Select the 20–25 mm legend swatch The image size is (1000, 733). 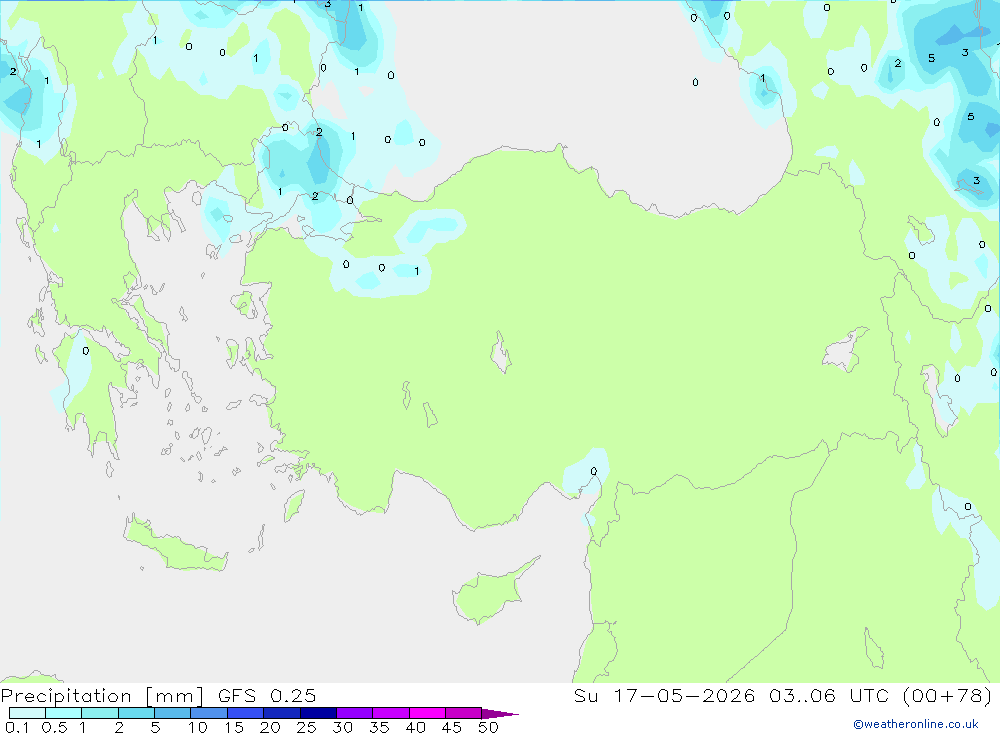pos(281,713)
